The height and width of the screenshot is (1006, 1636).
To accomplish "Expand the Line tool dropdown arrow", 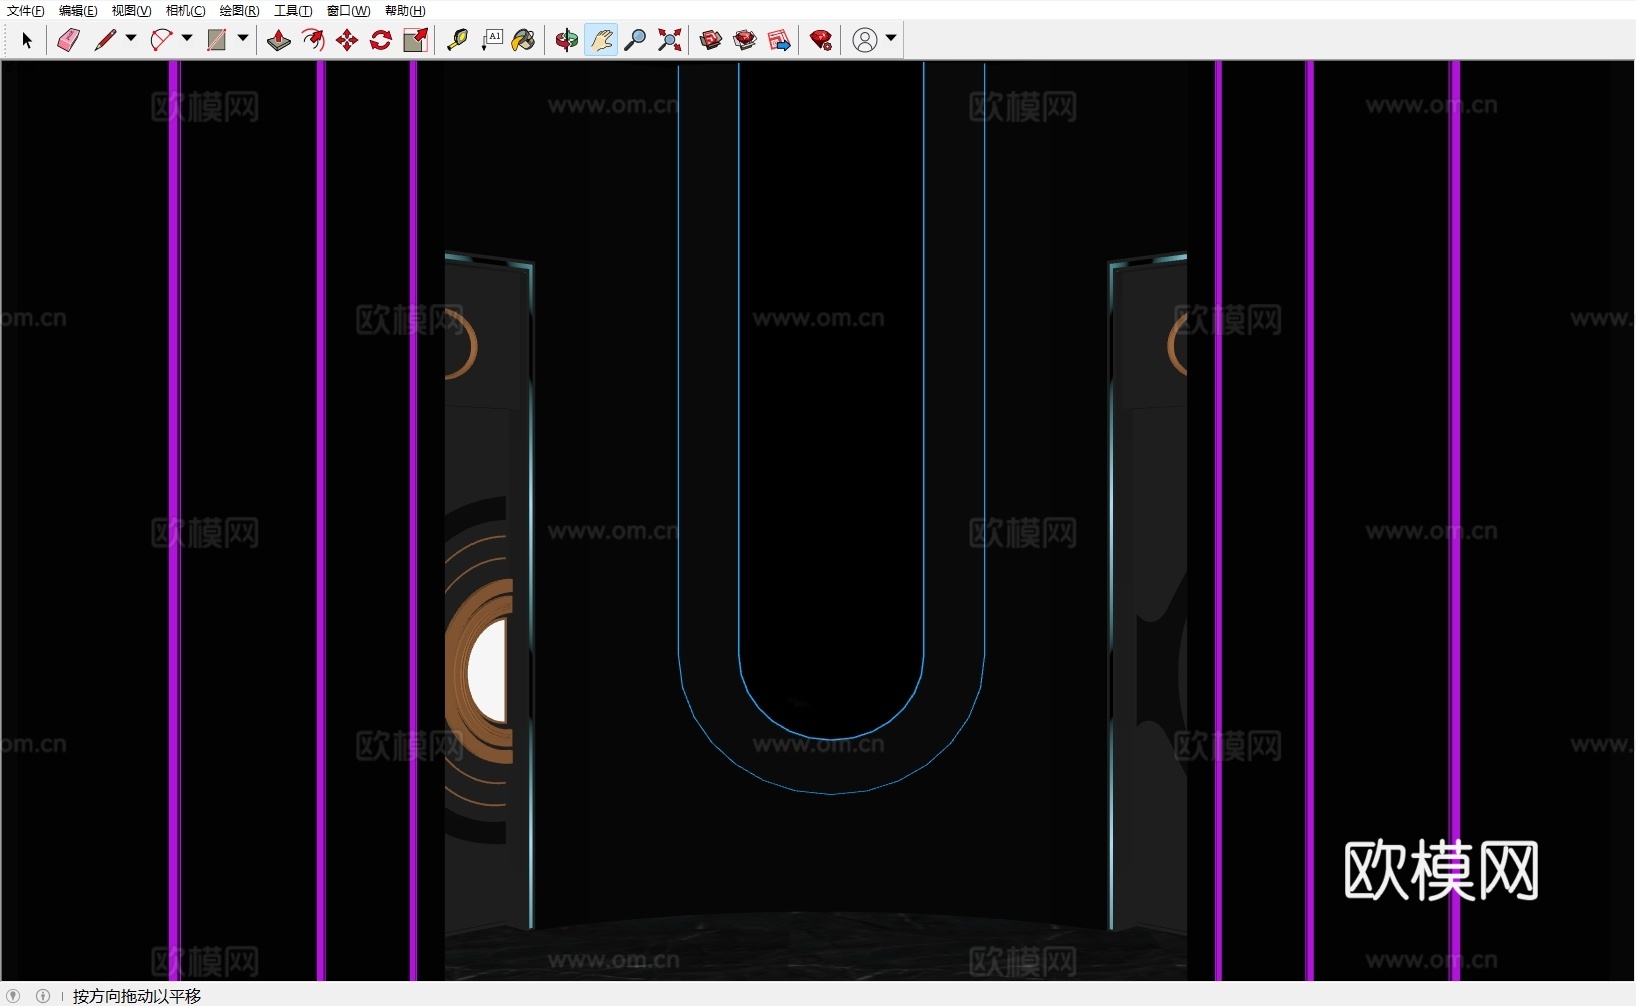I will pyautogui.click(x=131, y=39).
